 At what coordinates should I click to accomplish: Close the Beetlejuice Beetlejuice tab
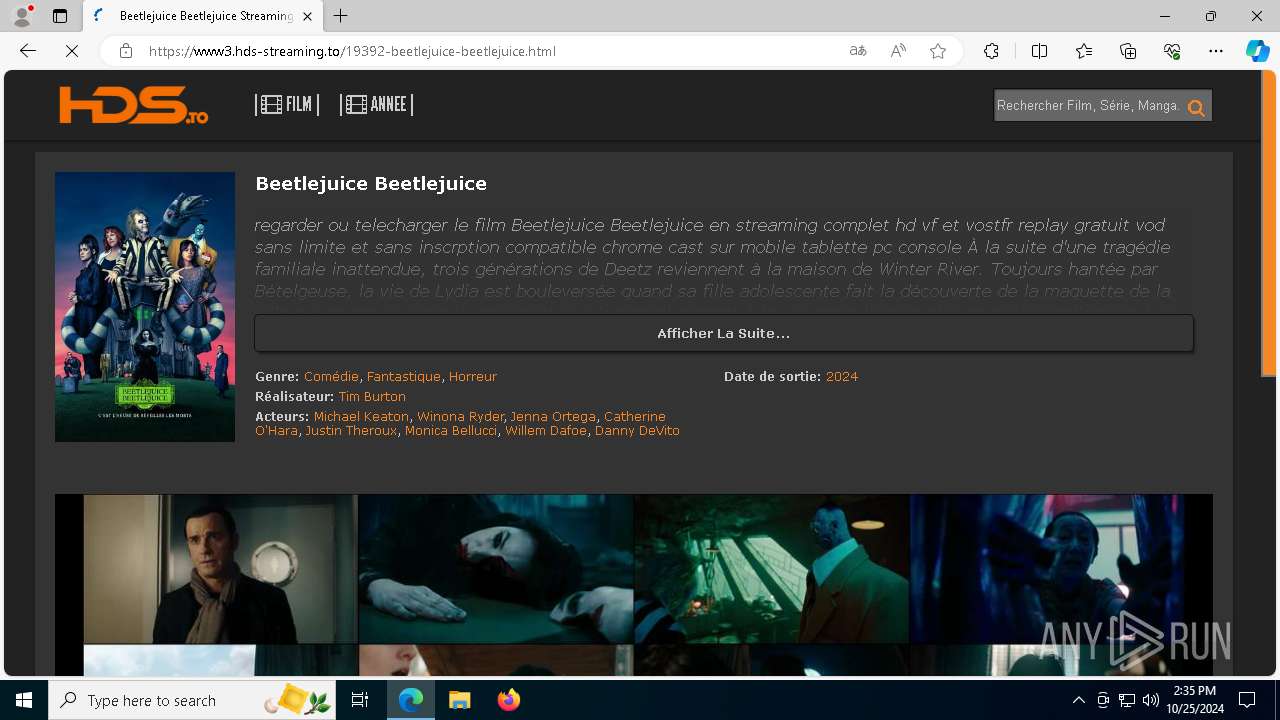[x=308, y=16]
